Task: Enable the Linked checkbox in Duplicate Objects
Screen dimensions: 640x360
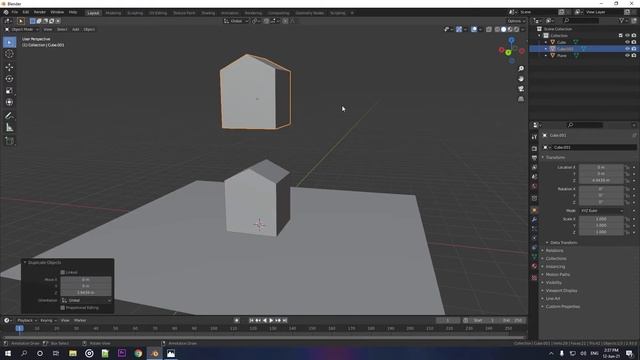Action: point(63,272)
